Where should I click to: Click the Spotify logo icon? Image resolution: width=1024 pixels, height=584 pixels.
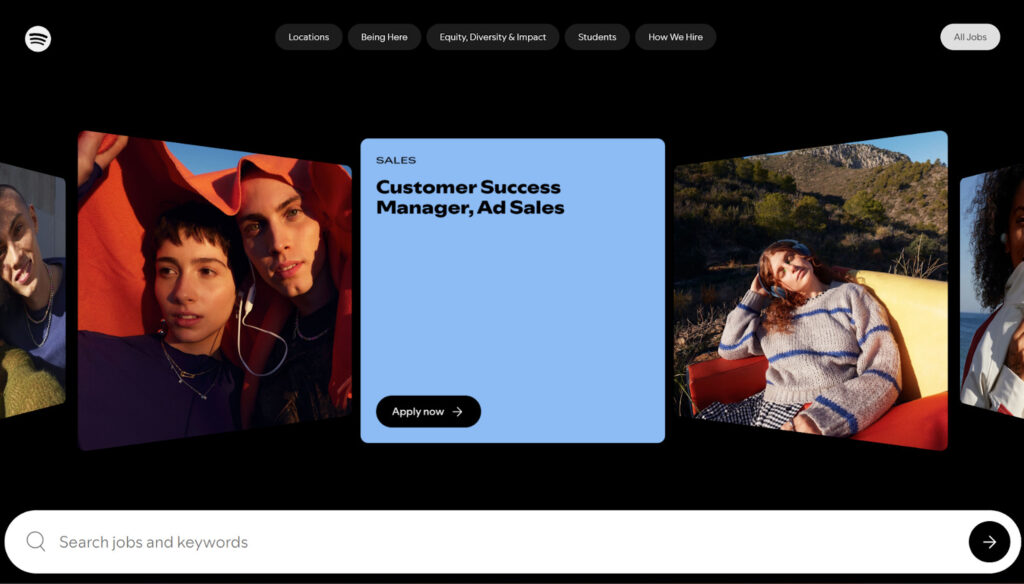click(x=38, y=39)
